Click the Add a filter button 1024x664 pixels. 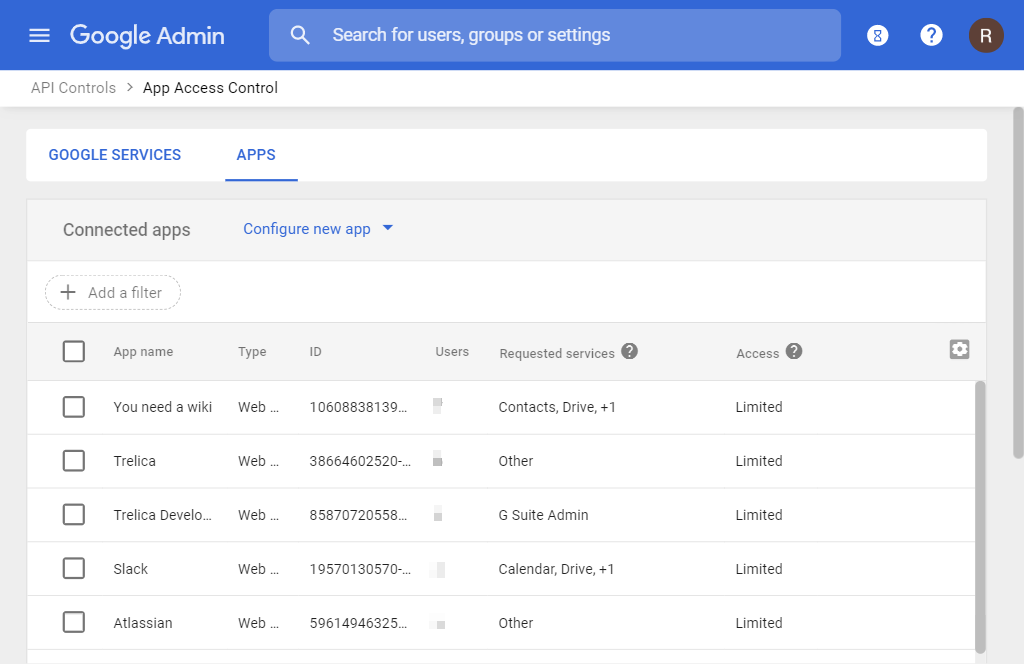tap(113, 293)
